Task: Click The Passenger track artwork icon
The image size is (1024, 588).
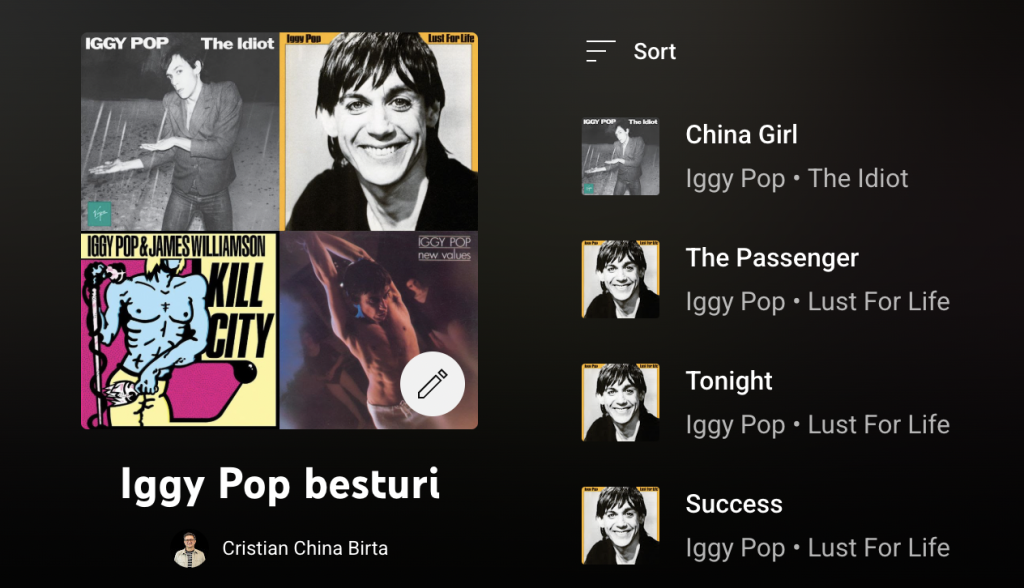Action: (x=620, y=279)
